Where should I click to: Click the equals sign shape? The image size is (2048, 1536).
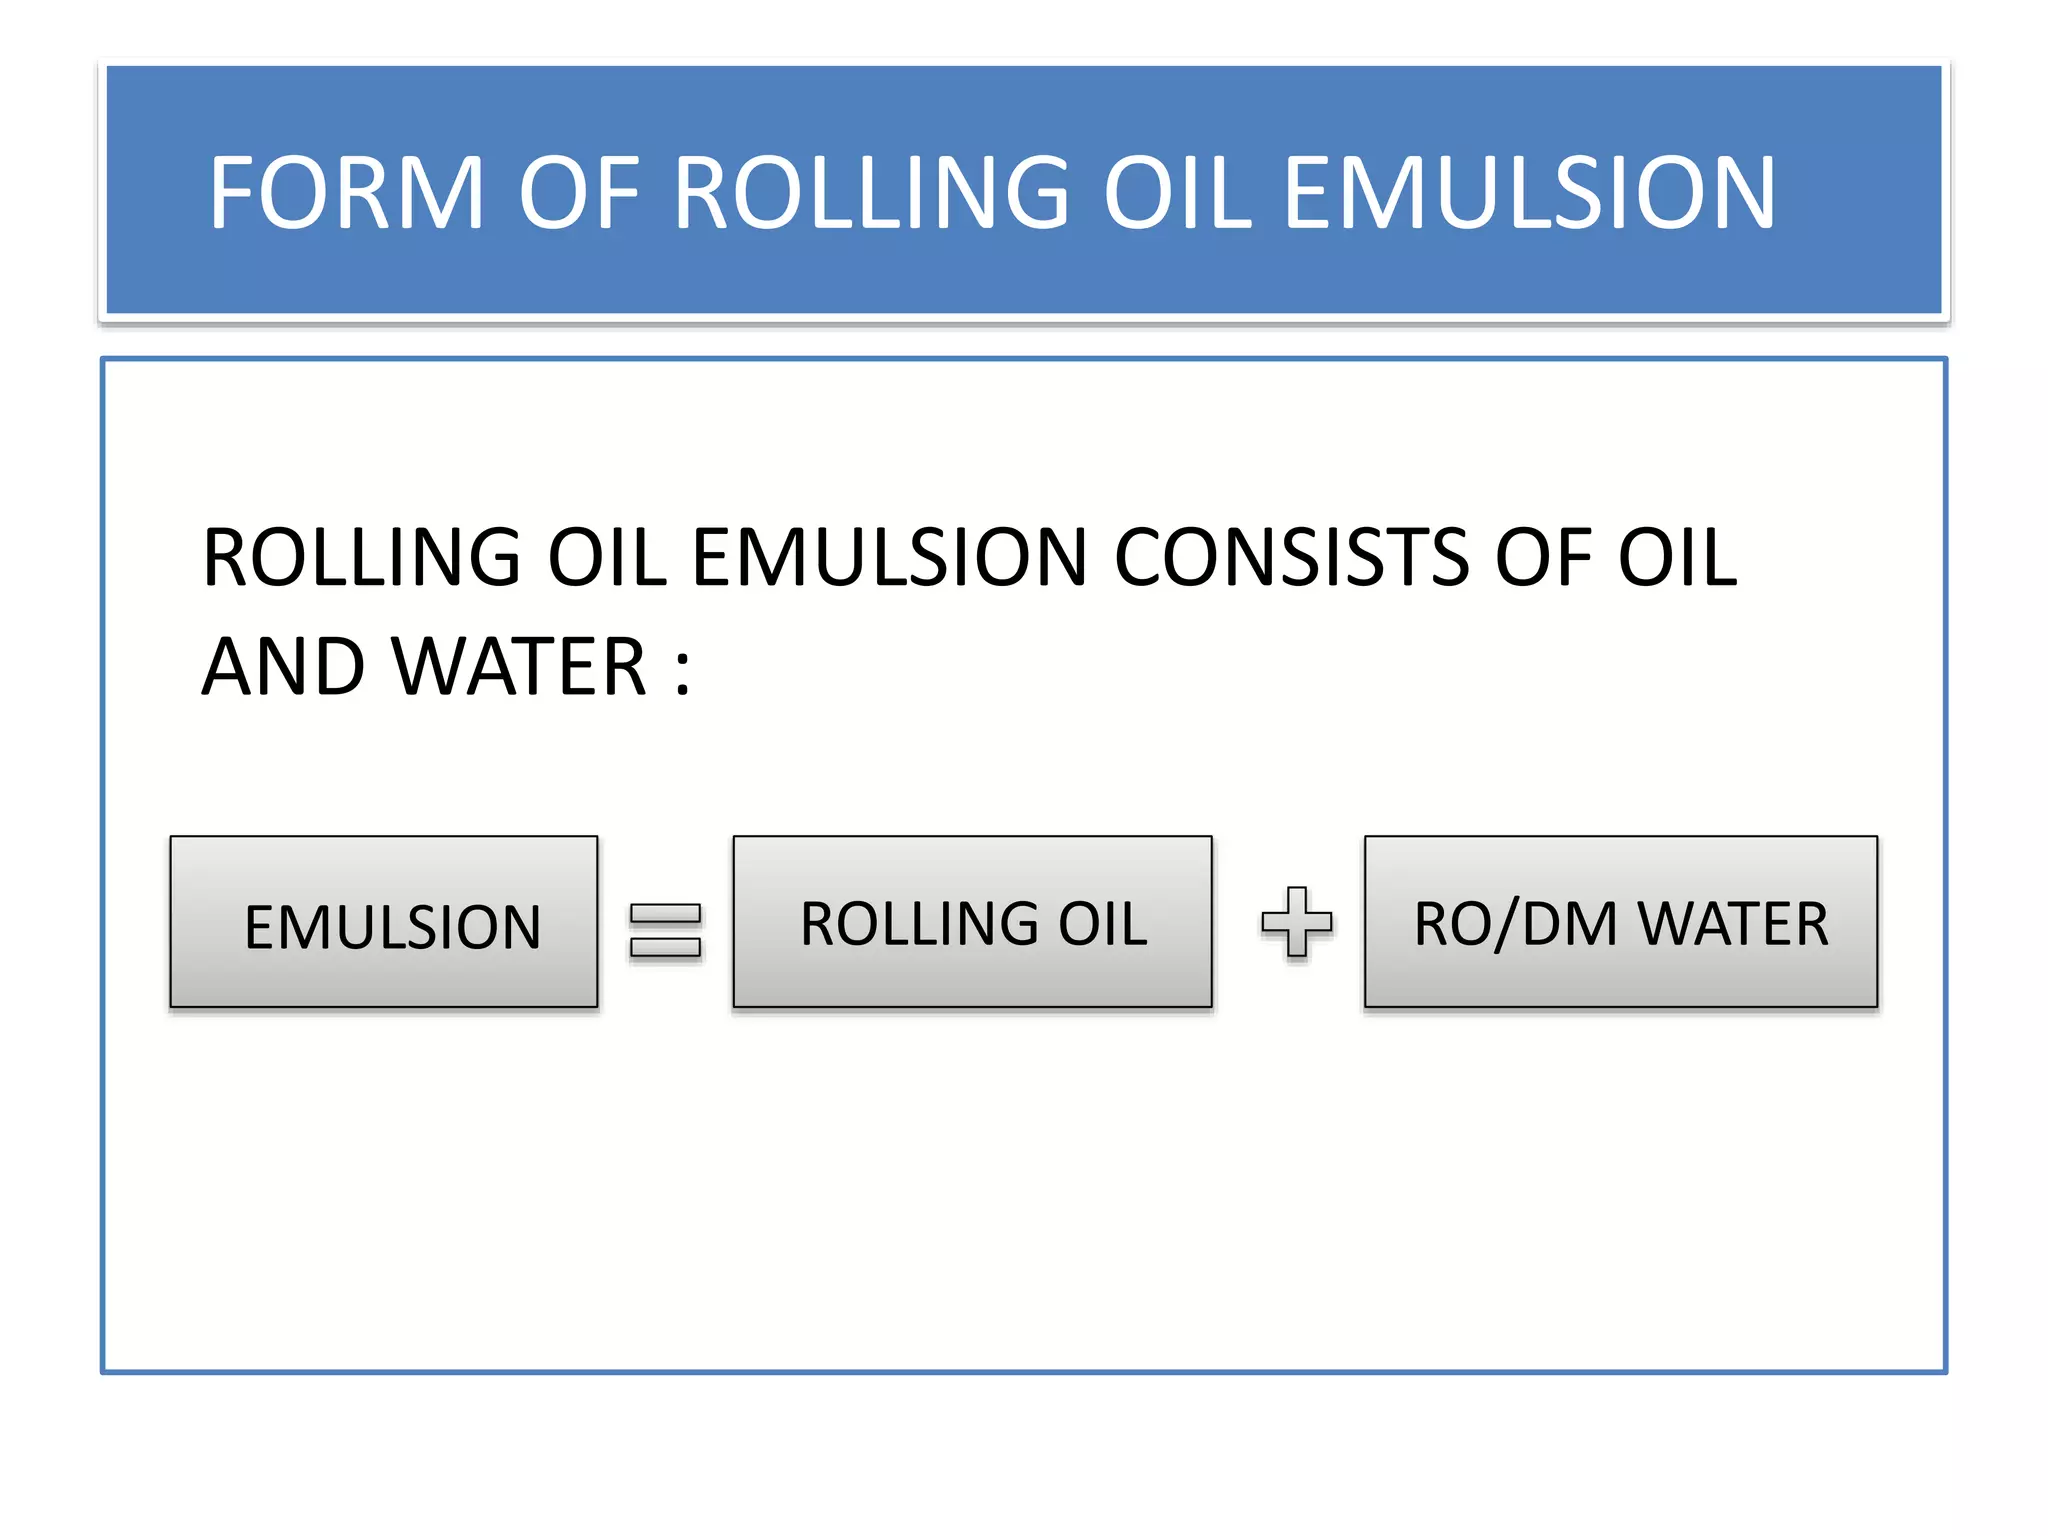(x=665, y=929)
